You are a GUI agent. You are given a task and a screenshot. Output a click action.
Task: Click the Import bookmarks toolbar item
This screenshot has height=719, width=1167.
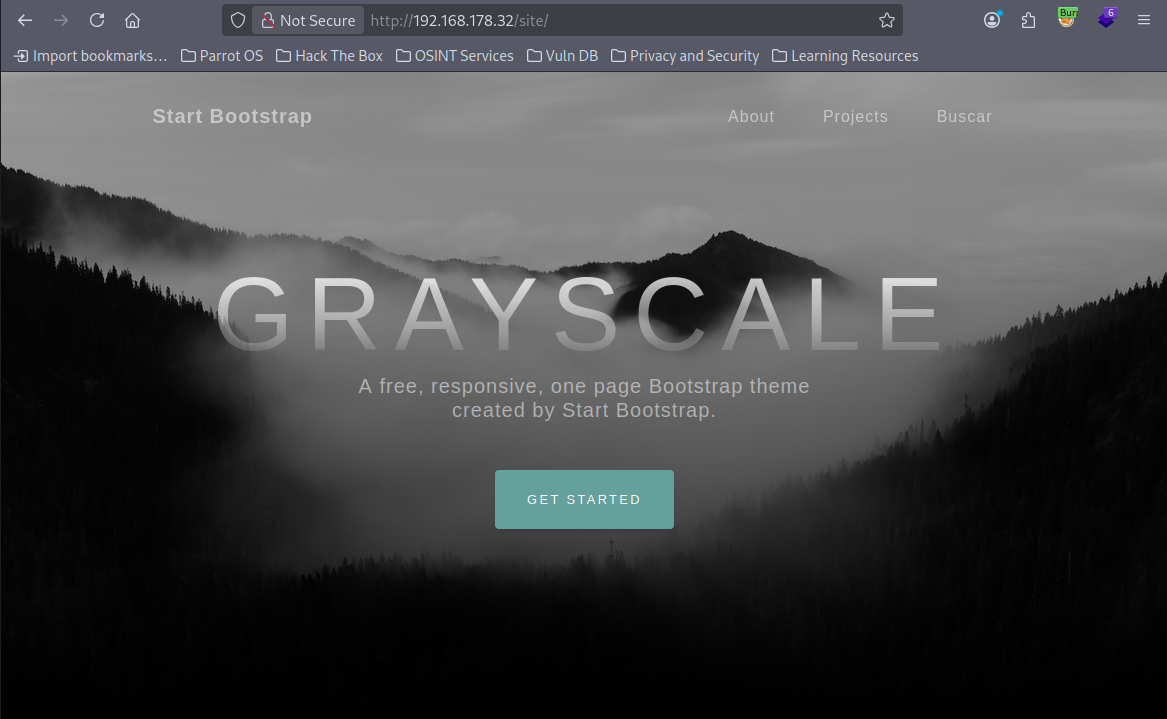(x=91, y=56)
